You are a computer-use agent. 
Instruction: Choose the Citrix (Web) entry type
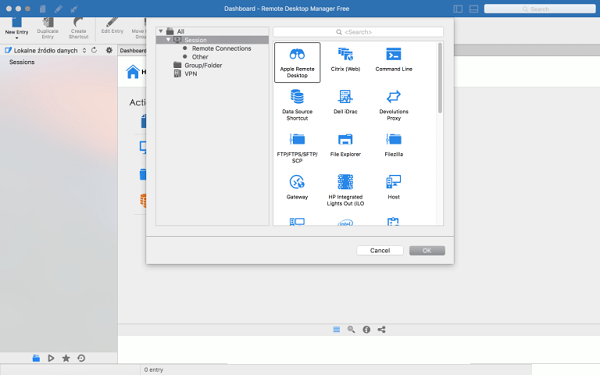(x=345, y=59)
